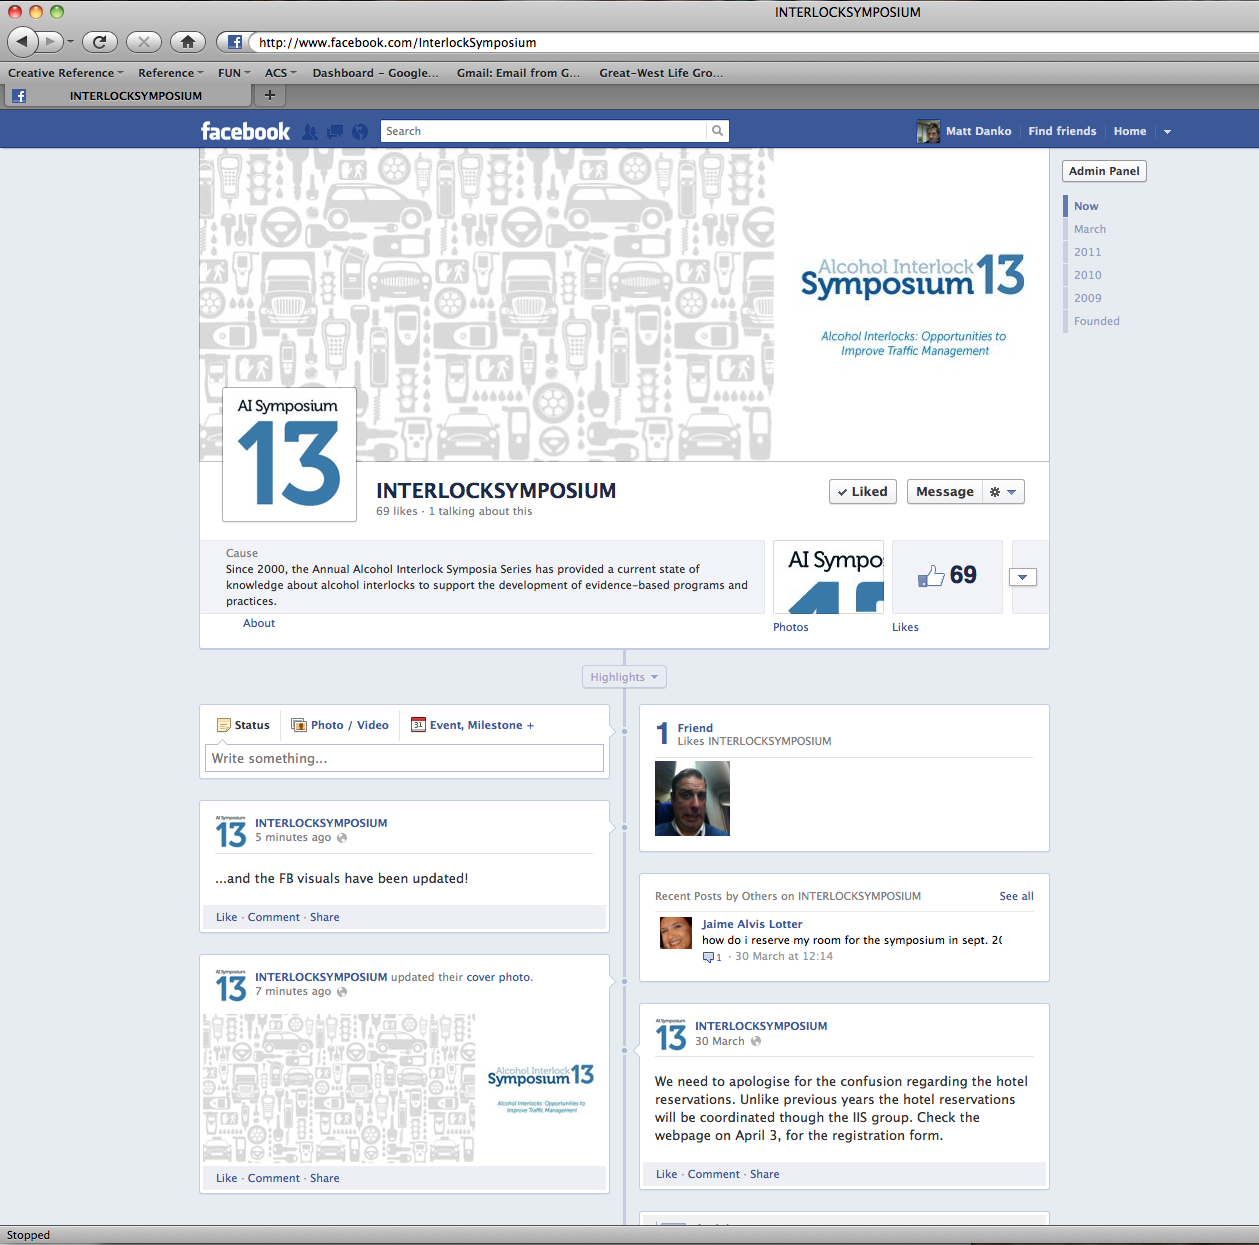
Task: Click the Facebook favicon in address bar
Action: [234, 42]
